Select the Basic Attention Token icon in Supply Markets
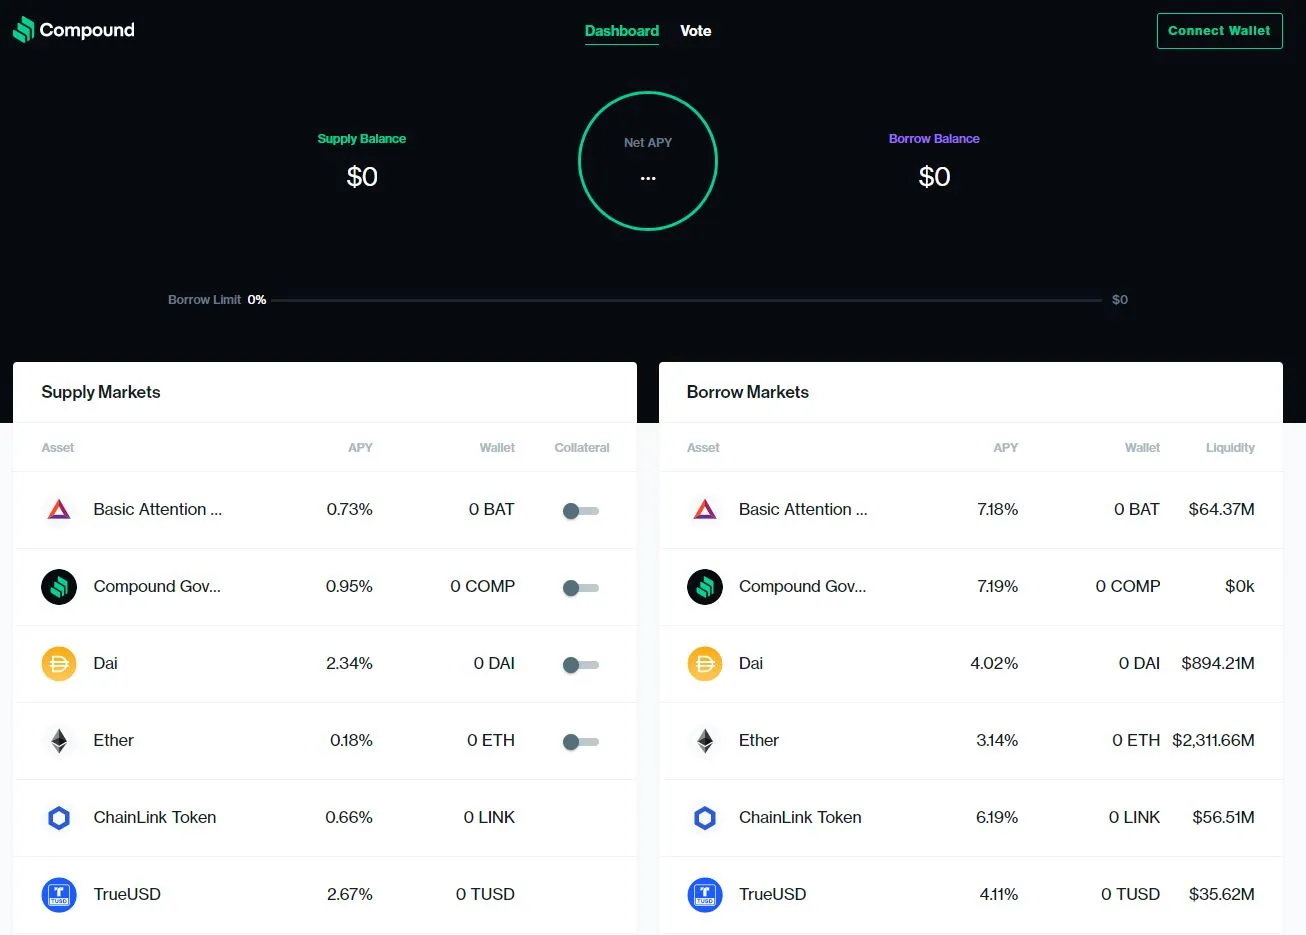The image size is (1306, 935). click(58, 509)
